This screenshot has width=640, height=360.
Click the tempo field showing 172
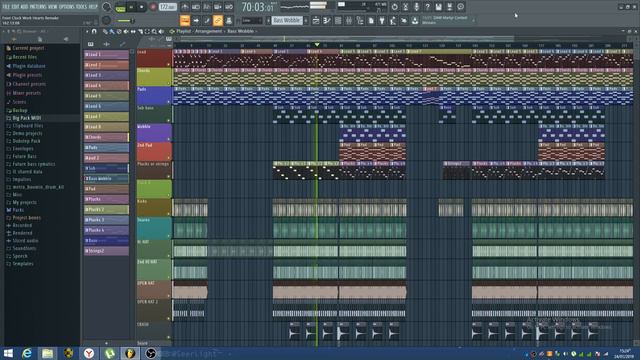167,7
